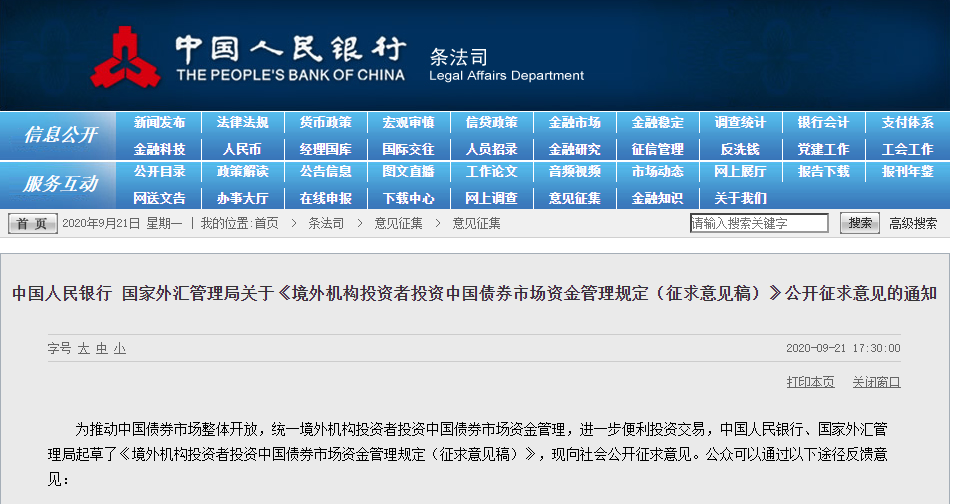Select 网上调查 navigation item

(x=491, y=198)
